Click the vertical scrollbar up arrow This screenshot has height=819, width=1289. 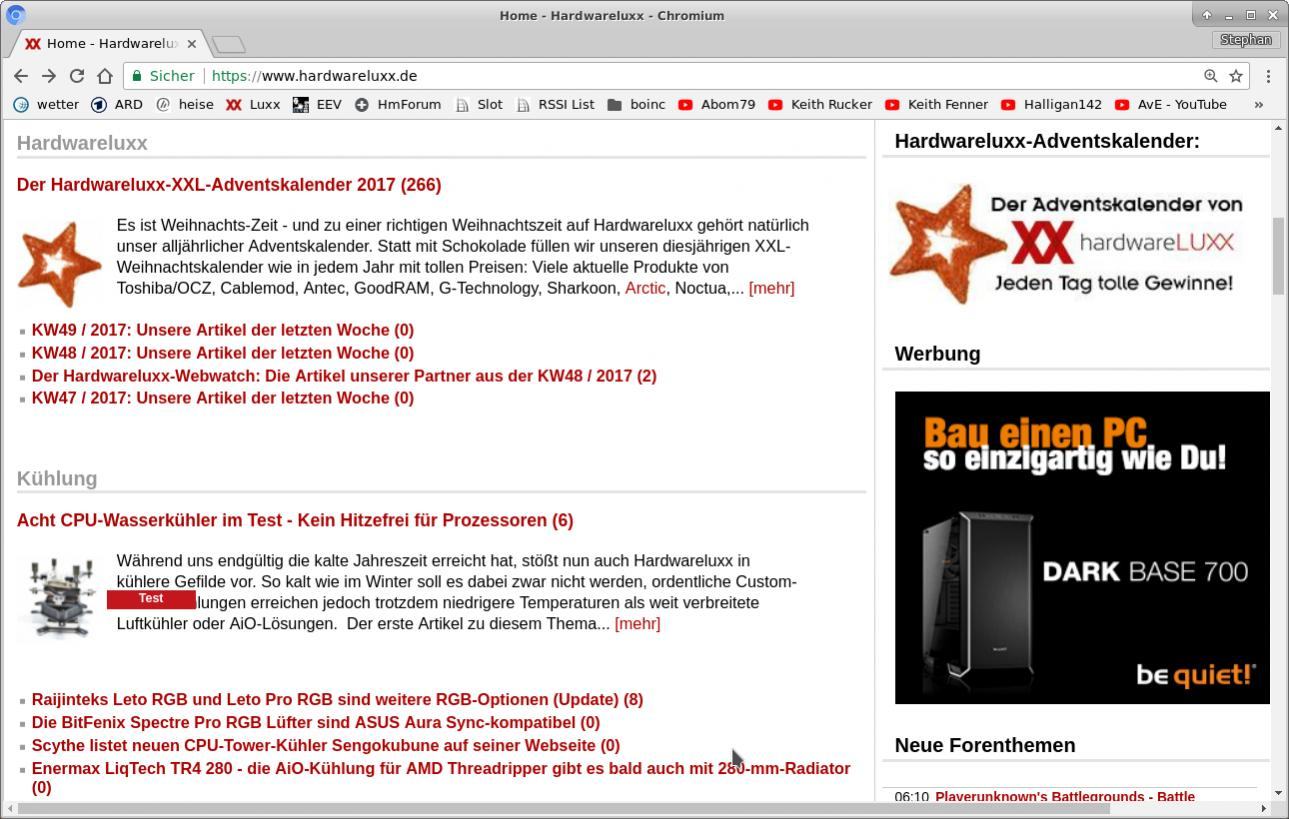click(x=1279, y=128)
